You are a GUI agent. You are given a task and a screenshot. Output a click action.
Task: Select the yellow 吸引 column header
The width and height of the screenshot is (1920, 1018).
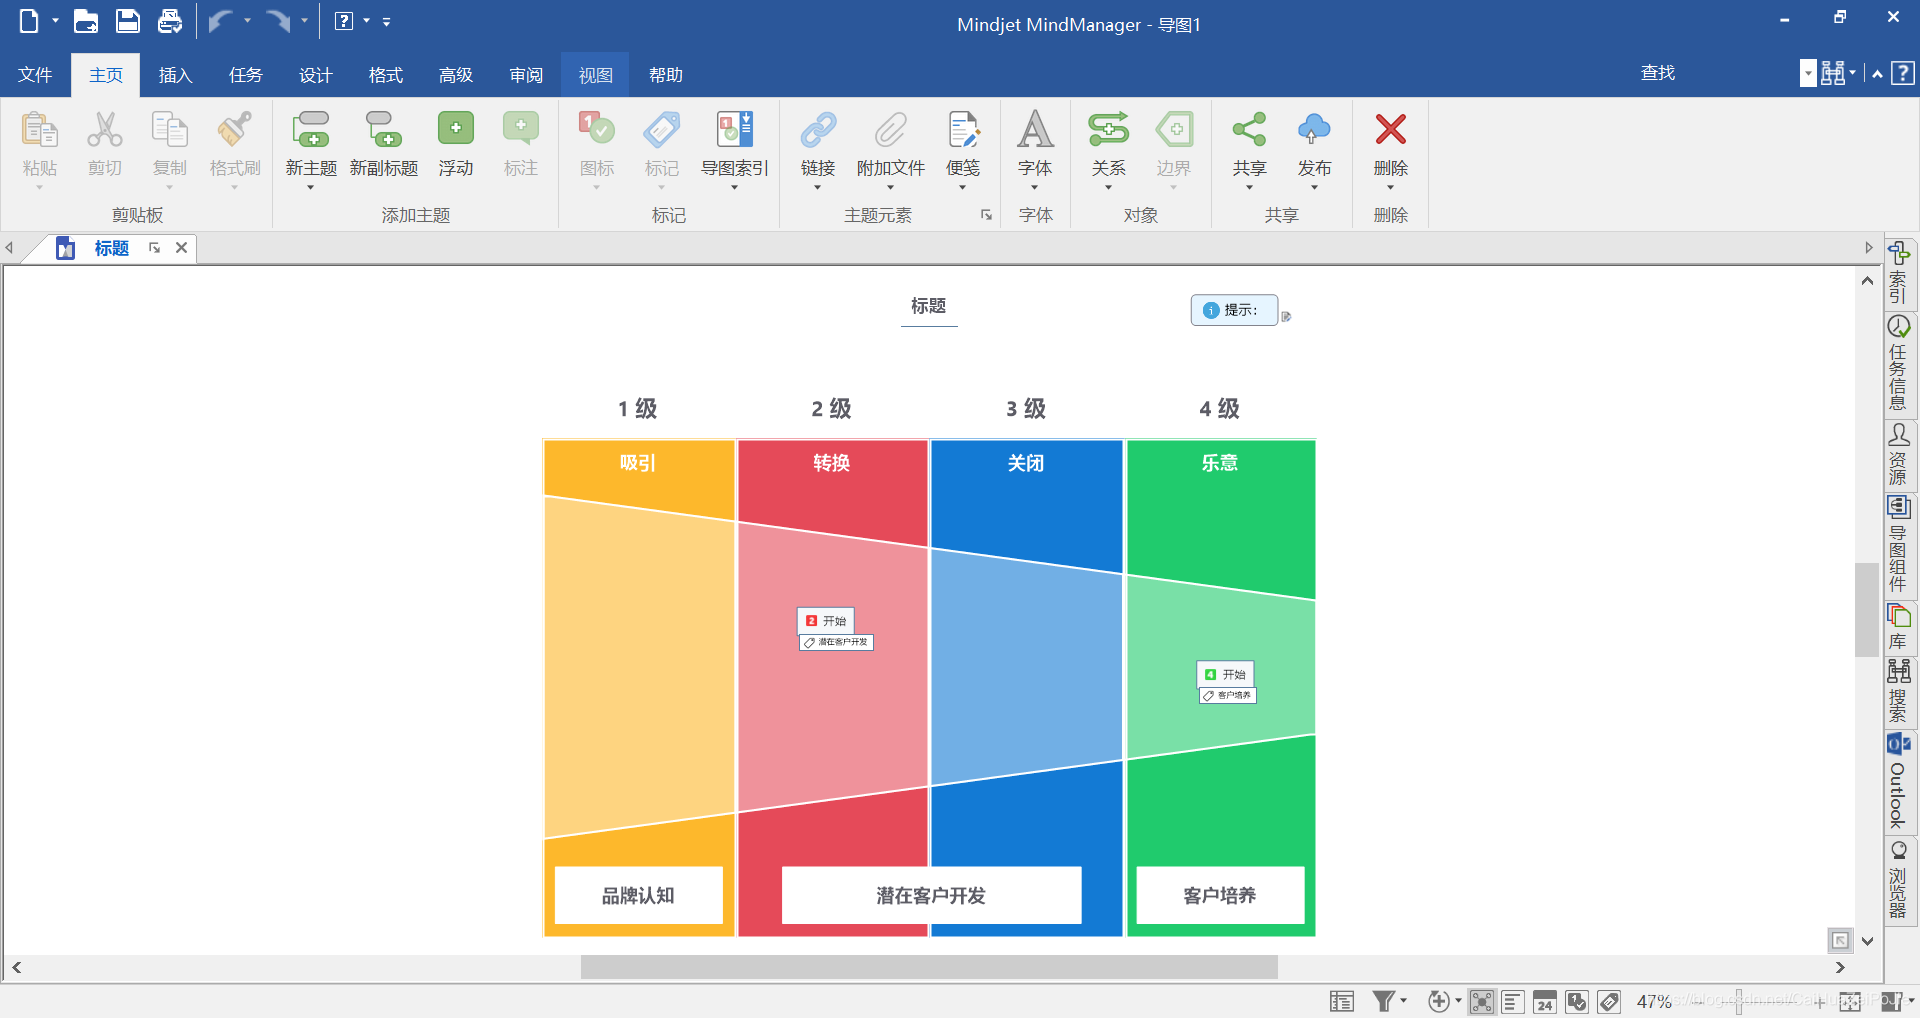638,463
